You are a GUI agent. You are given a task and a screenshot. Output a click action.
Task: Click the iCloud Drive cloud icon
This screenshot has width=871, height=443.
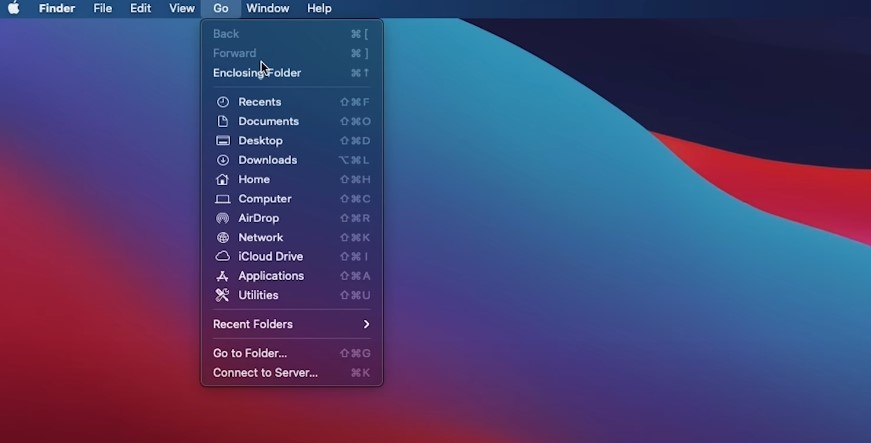click(223, 256)
